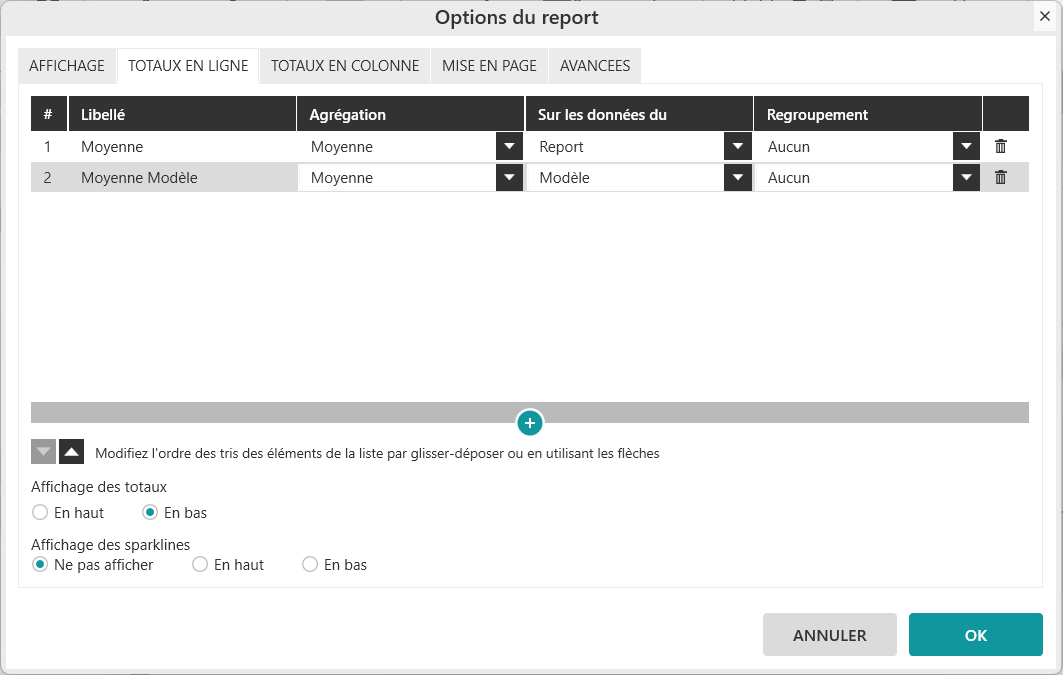This screenshot has width=1063, height=675.
Task: Close the Options du report dialog
Action: 1044,16
